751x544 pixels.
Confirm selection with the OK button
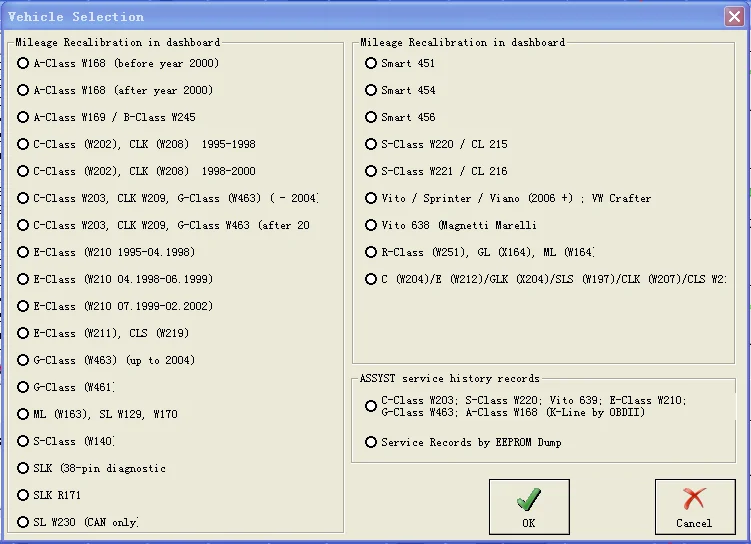(x=529, y=507)
